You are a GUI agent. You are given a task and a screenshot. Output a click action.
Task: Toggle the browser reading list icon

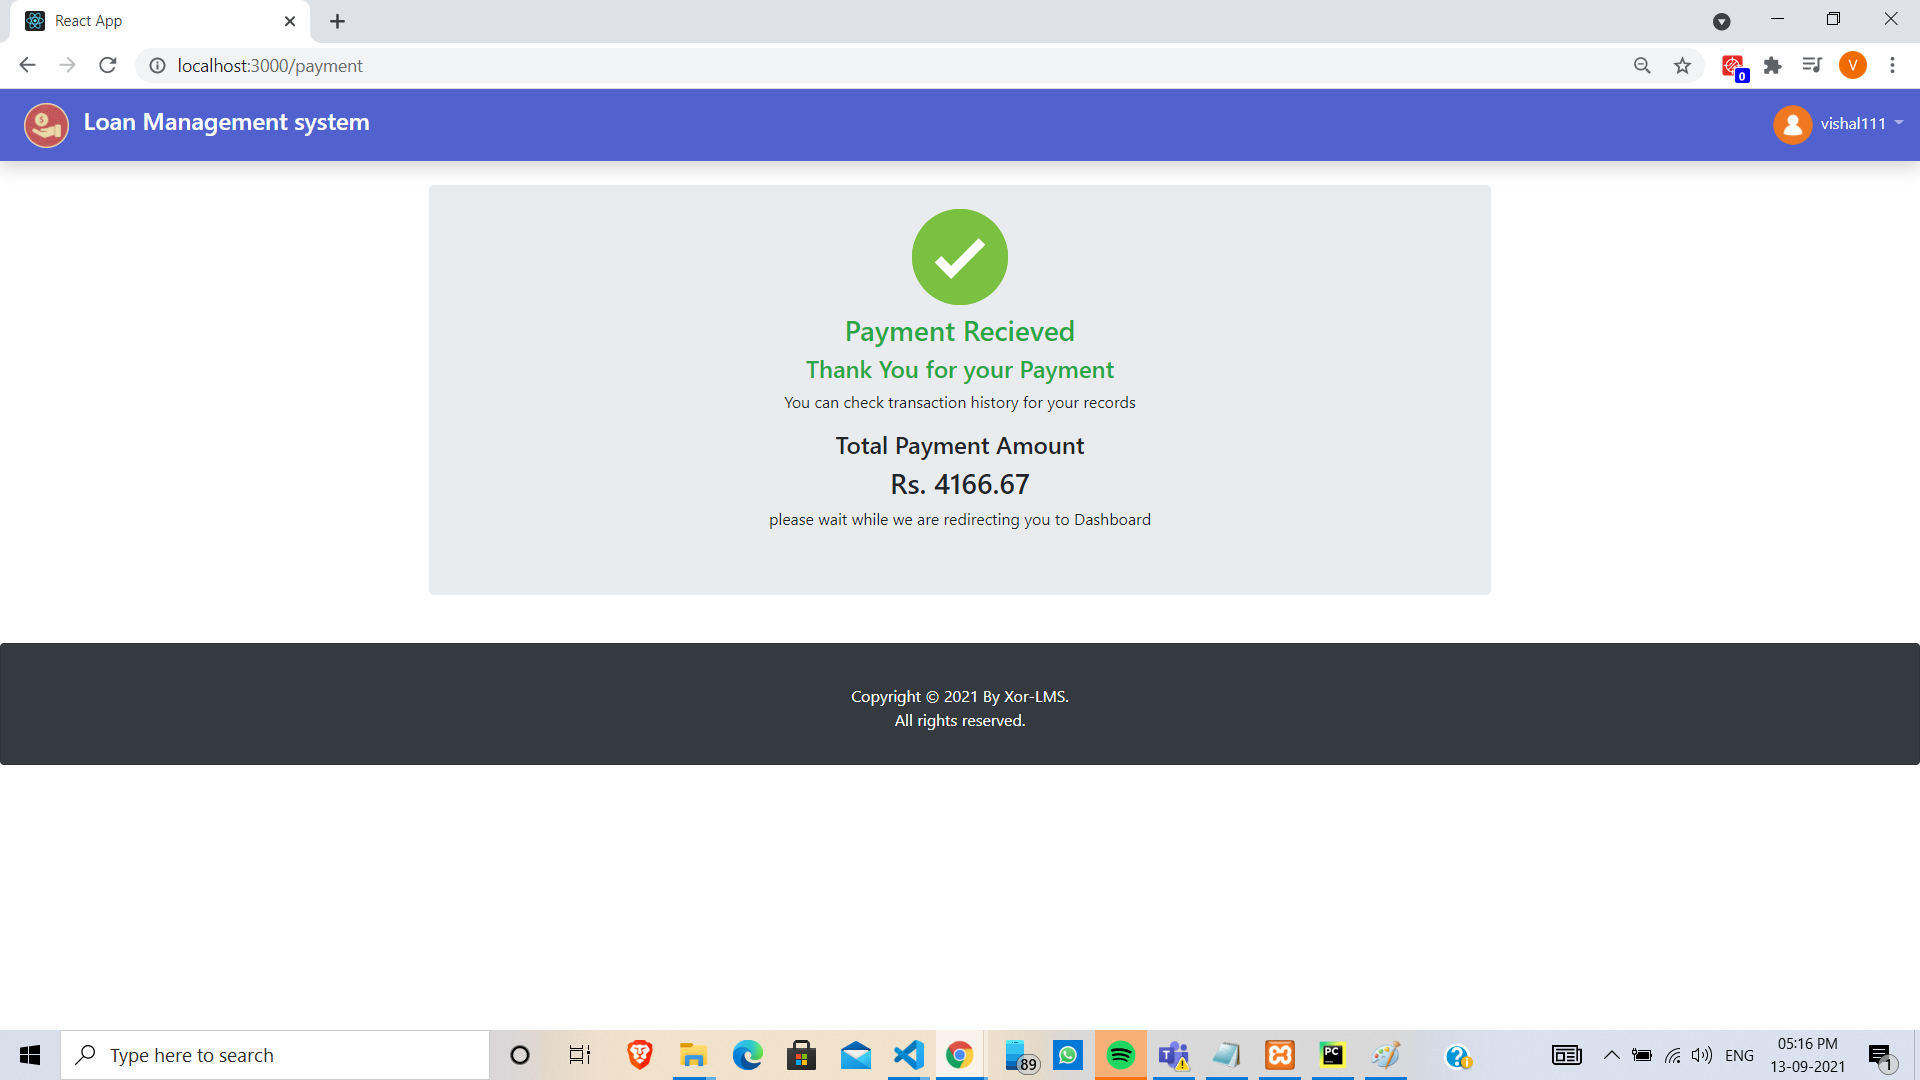tap(1812, 65)
